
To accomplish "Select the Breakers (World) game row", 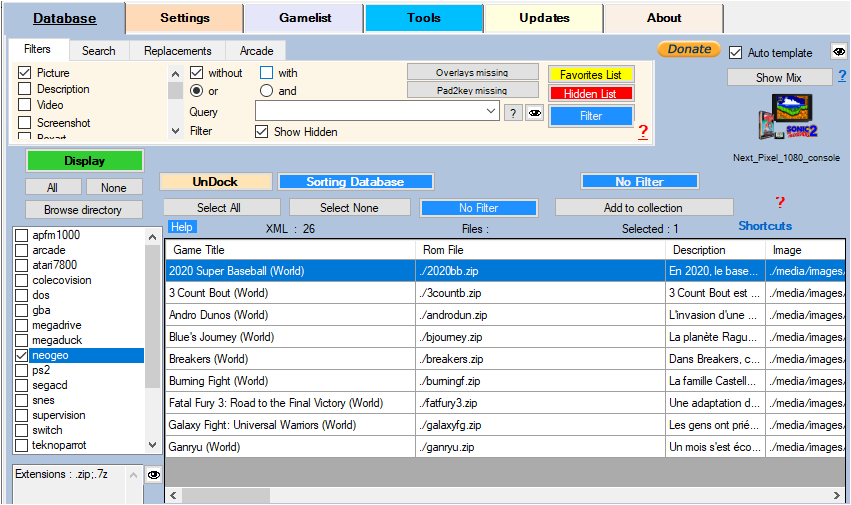I will pyautogui.click(x=290, y=359).
